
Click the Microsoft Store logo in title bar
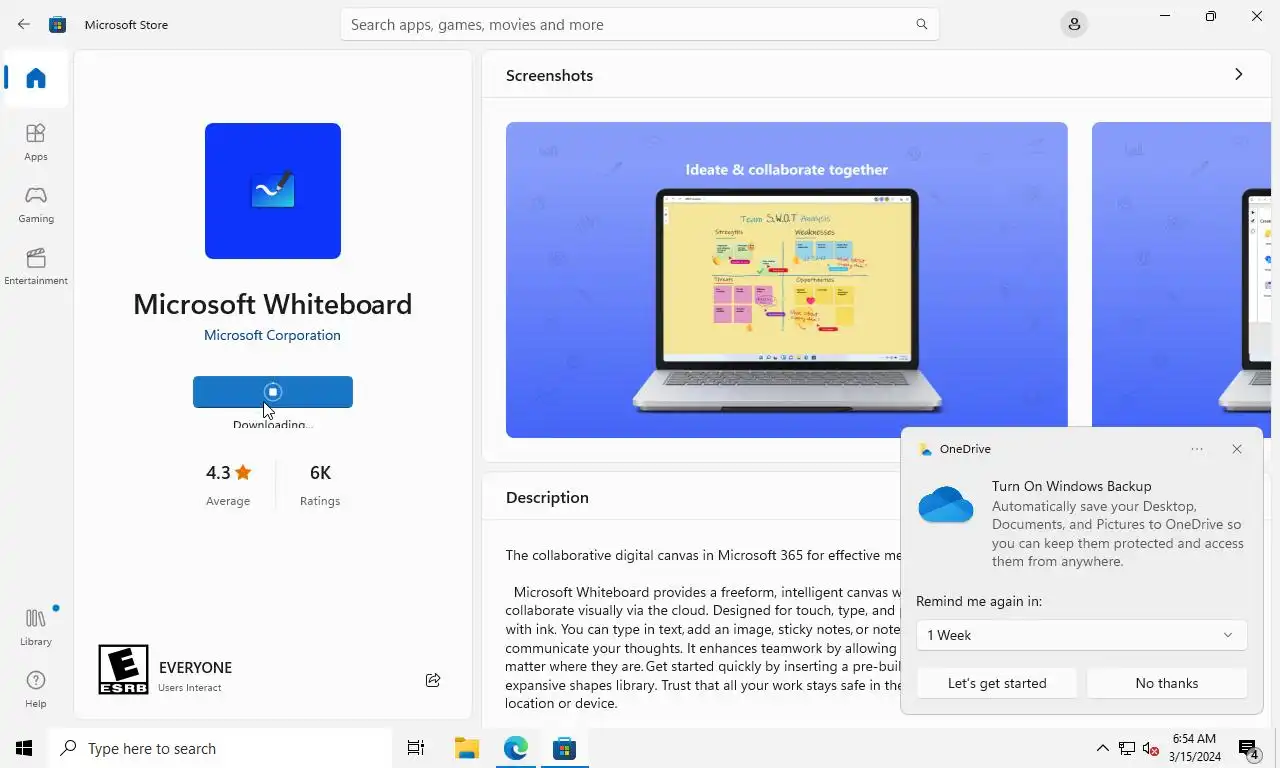pyautogui.click(x=58, y=24)
